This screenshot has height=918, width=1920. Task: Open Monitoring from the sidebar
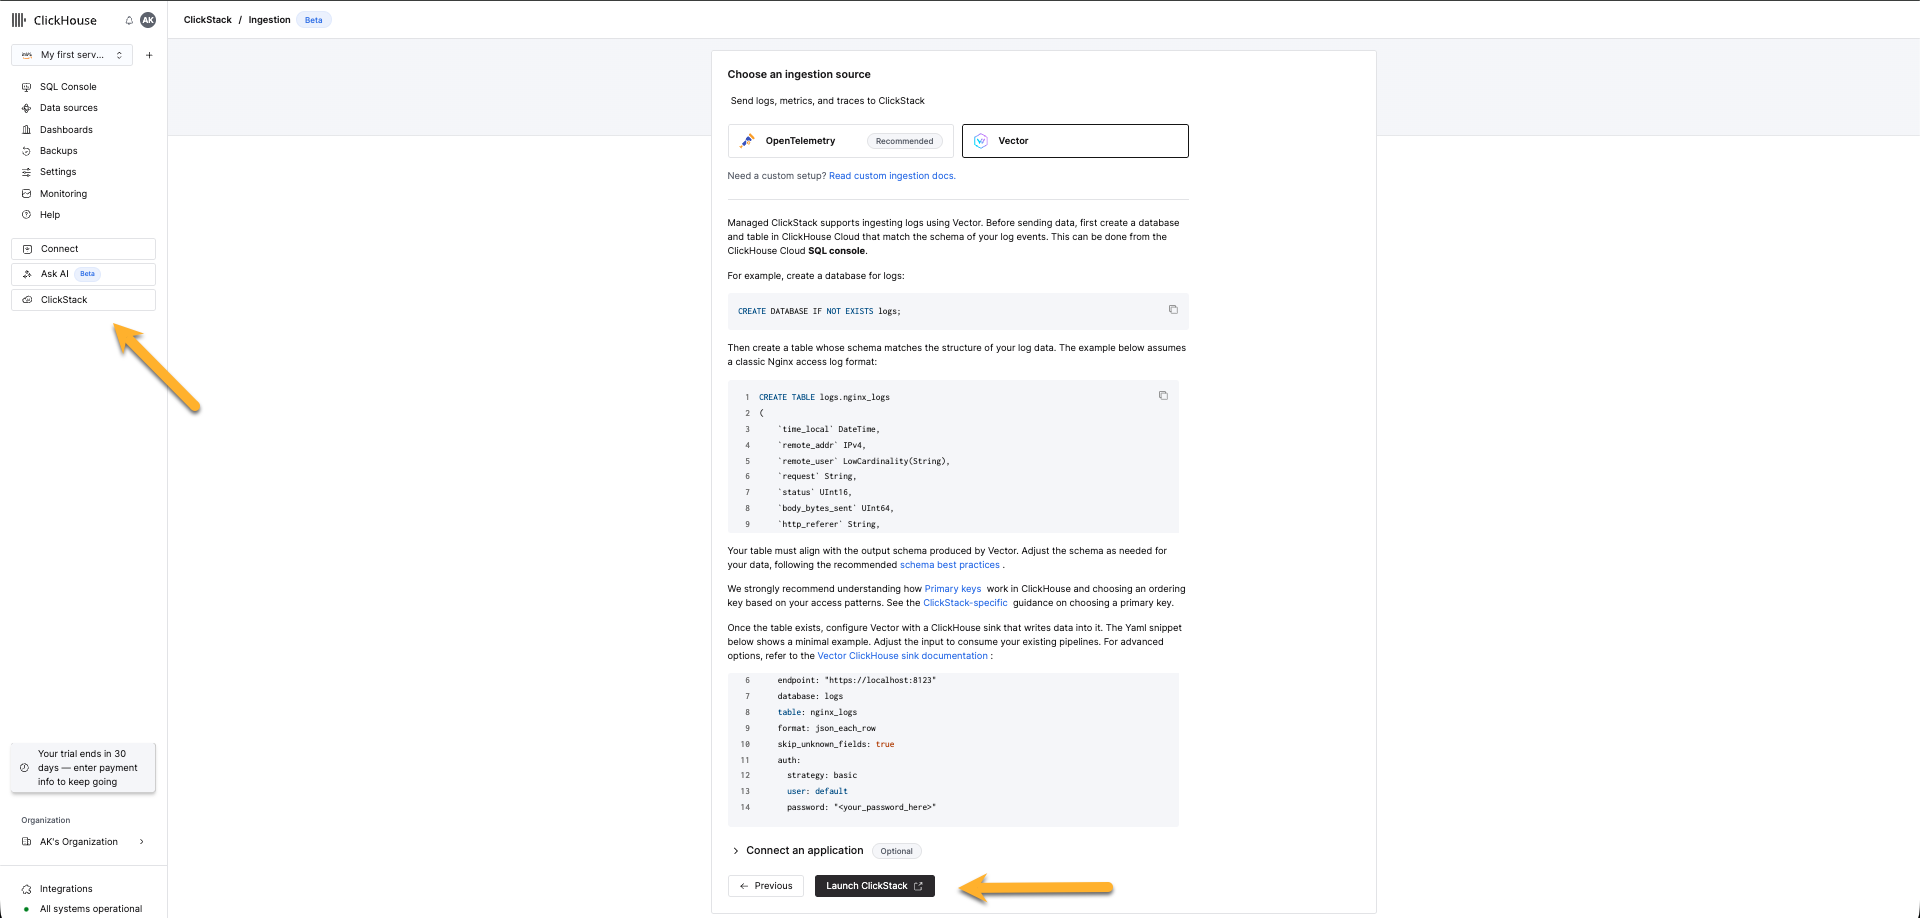coord(62,193)
